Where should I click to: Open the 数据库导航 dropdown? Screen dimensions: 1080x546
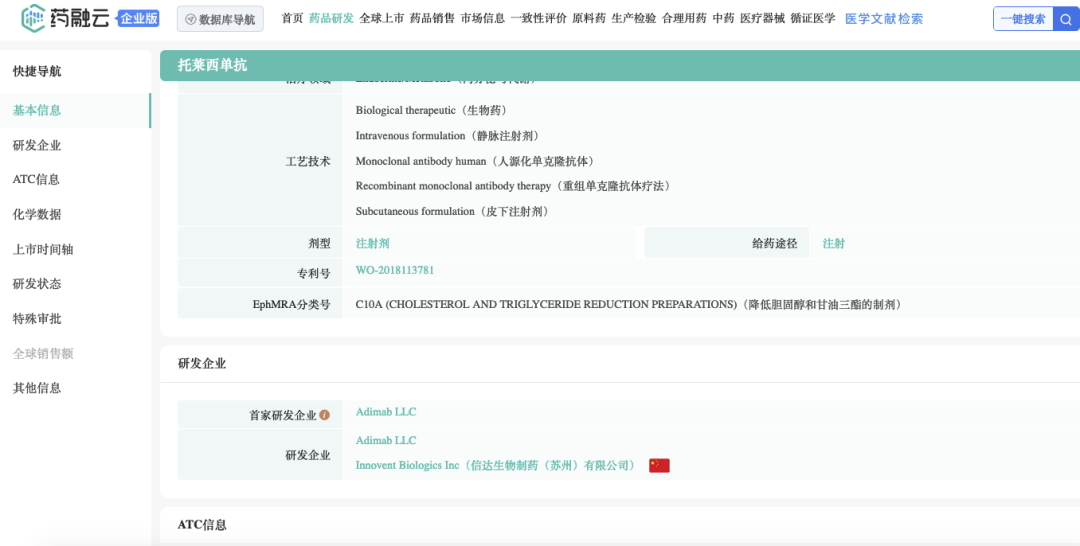[x=220, y=19]
